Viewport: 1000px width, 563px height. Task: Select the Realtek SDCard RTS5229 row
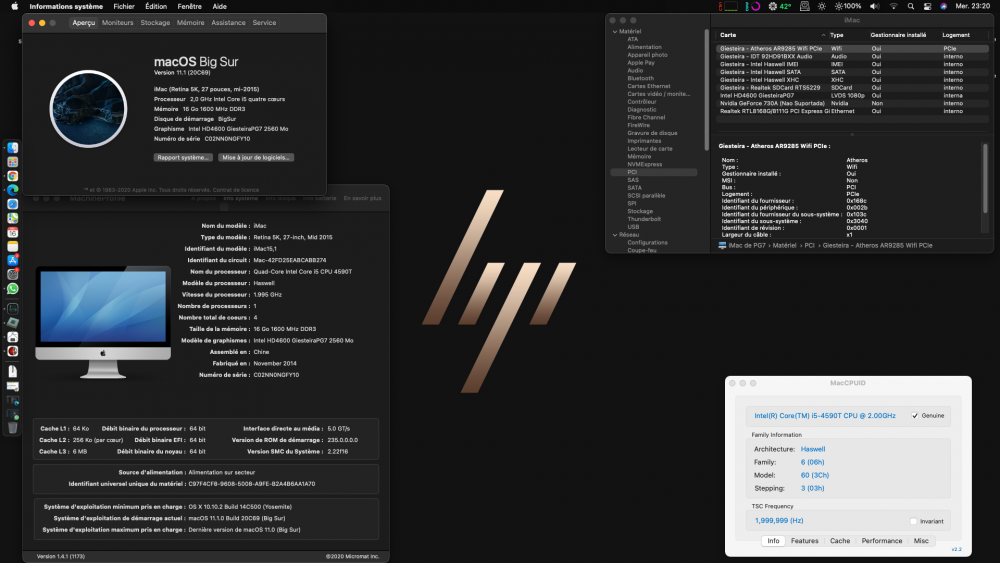point(852,87)
